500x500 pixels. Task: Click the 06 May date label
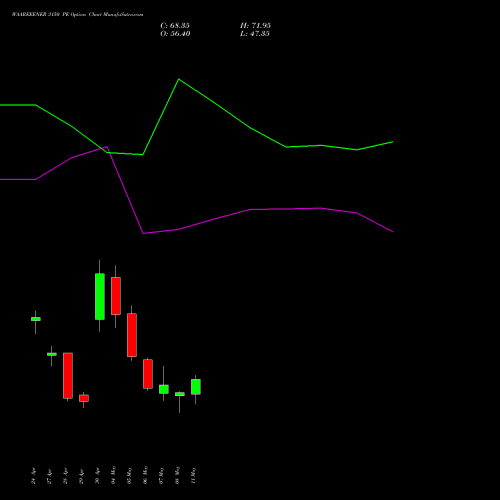point(145,475)
